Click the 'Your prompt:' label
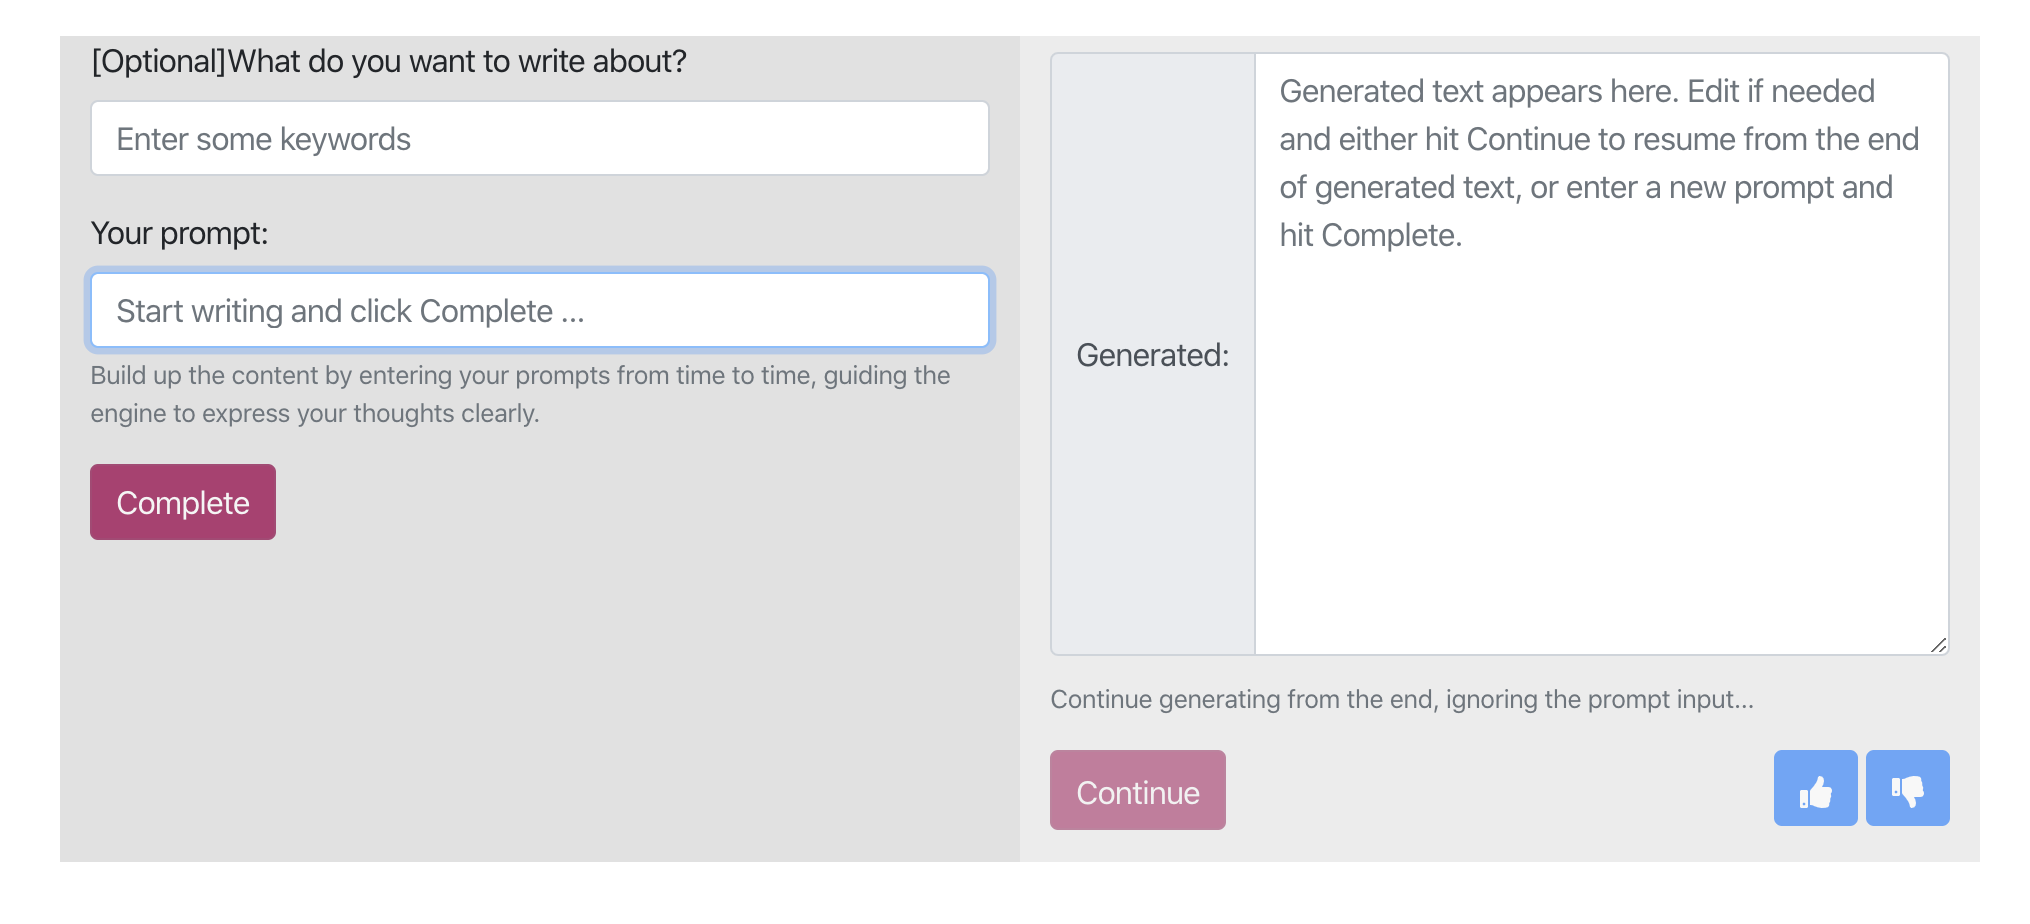This screenshot has width=2030, height=924. pyautogui.click(x=179, y=233)
